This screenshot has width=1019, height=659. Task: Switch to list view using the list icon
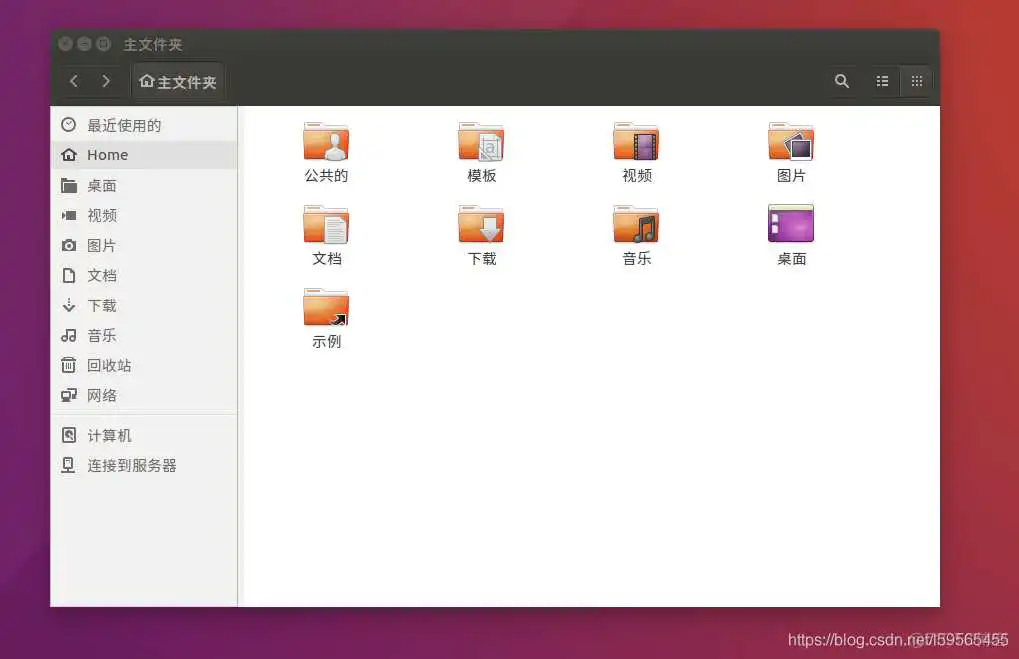tap(881, 81)
